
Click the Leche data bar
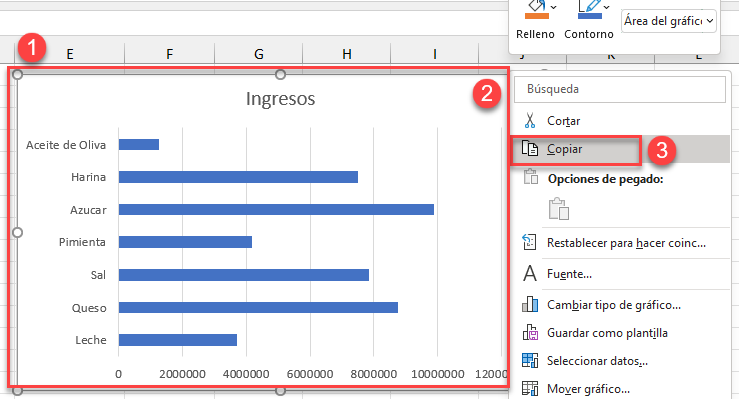click(x=178, y=340)
